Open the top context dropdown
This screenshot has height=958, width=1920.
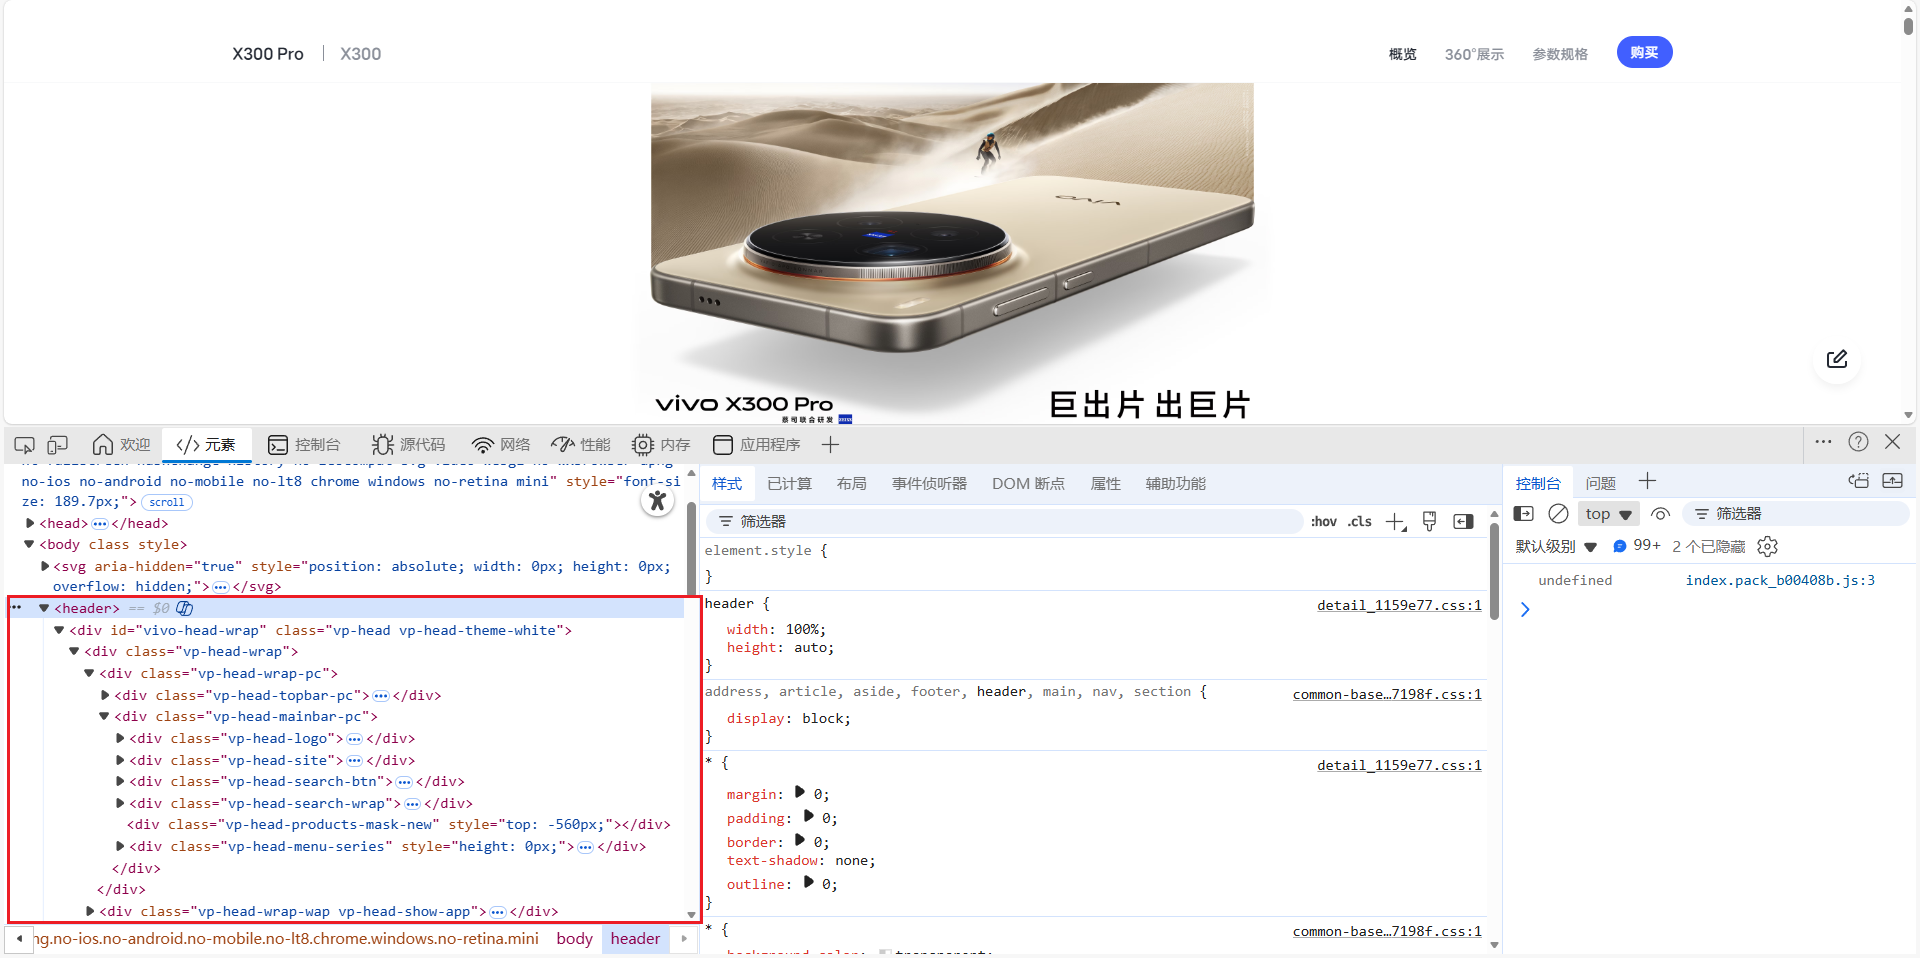(1608, 514)
